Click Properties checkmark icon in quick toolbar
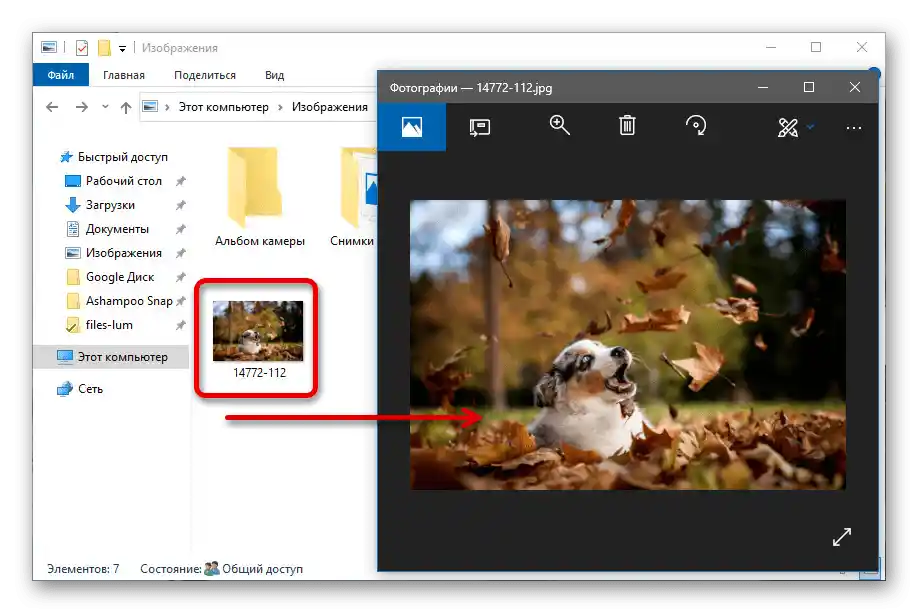Viewport: 918px width, 613px height. pyautogui.click(x=82, y=47)
